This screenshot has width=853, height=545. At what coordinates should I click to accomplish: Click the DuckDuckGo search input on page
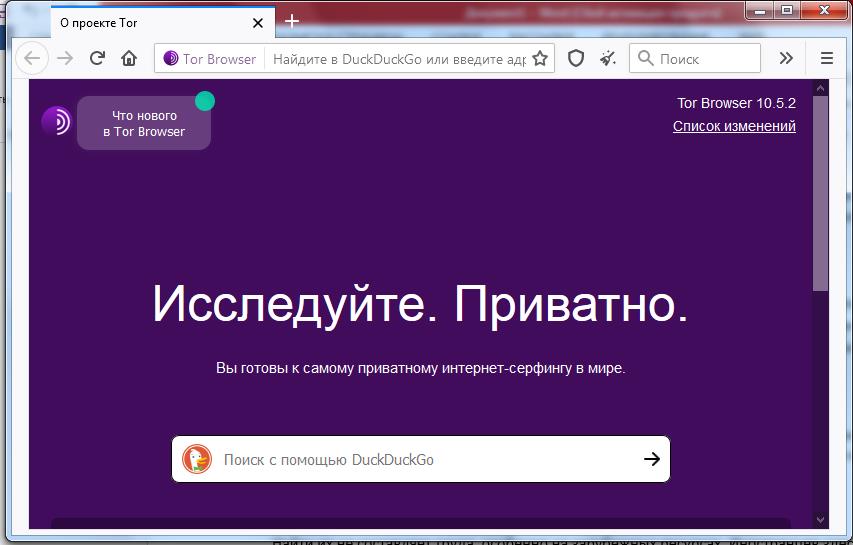pyautogui.click(x=421, y=459)
